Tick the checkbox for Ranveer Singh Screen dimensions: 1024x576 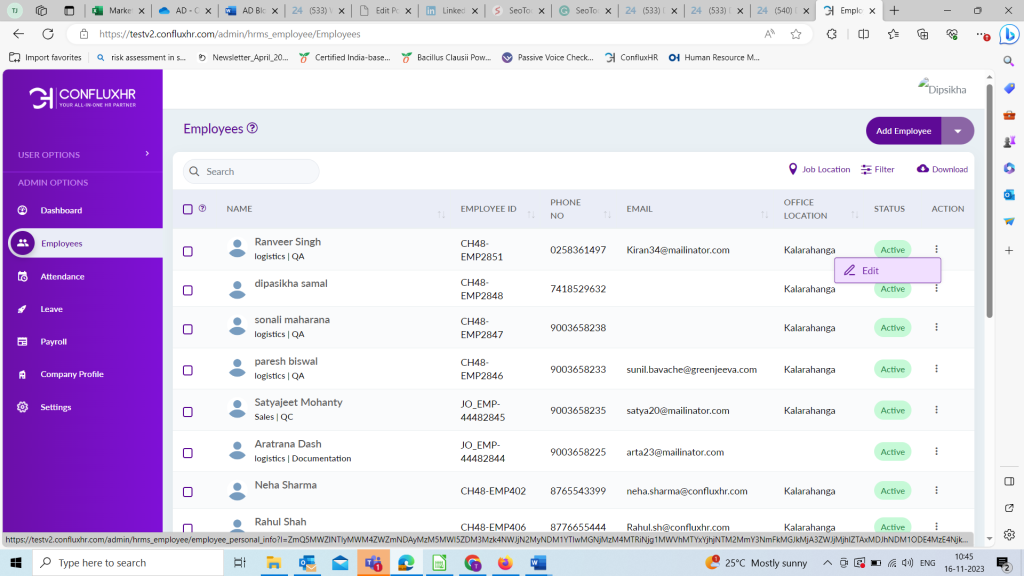(188, 251)
